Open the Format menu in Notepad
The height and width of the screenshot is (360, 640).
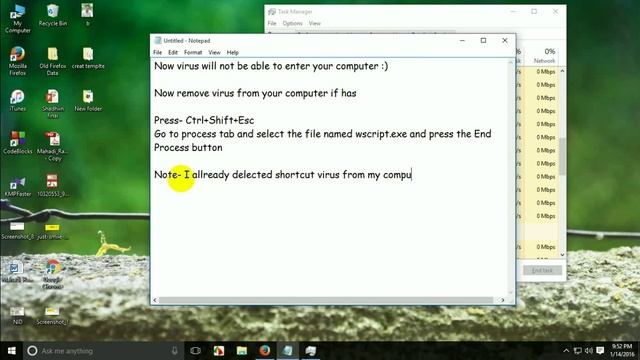[x=193, y=52]
